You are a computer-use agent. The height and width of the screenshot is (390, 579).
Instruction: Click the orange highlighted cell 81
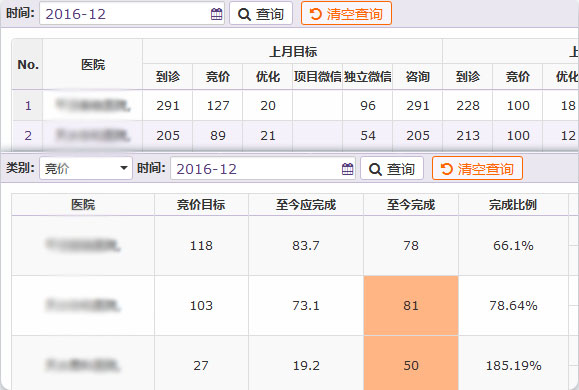click(411, 305)
